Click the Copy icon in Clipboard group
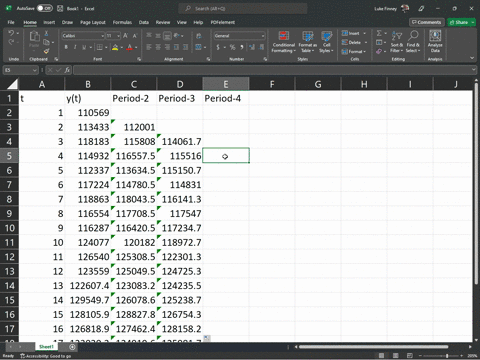Viewport: 480px width, 360px height. [46, 42]
